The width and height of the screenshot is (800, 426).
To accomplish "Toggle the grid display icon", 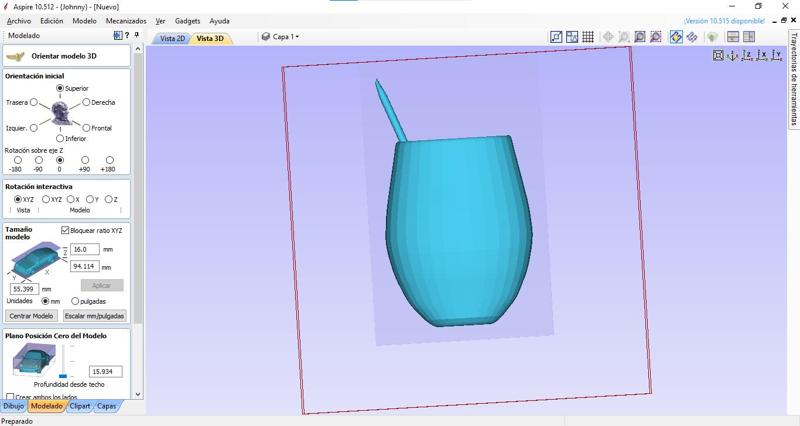I will [x=588, y=37].
